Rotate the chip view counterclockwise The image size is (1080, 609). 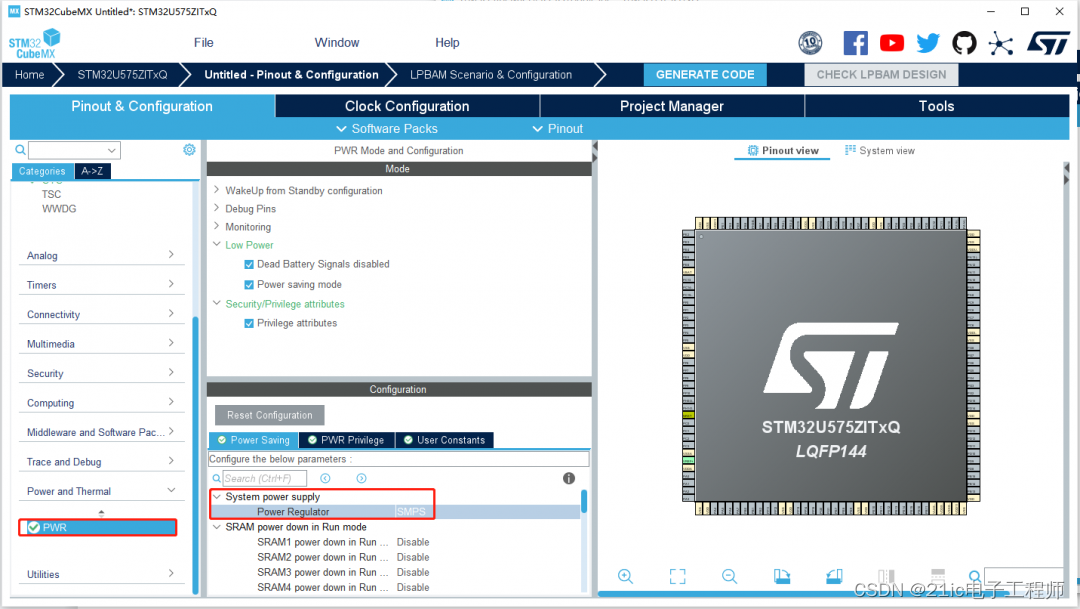(834, 576)
